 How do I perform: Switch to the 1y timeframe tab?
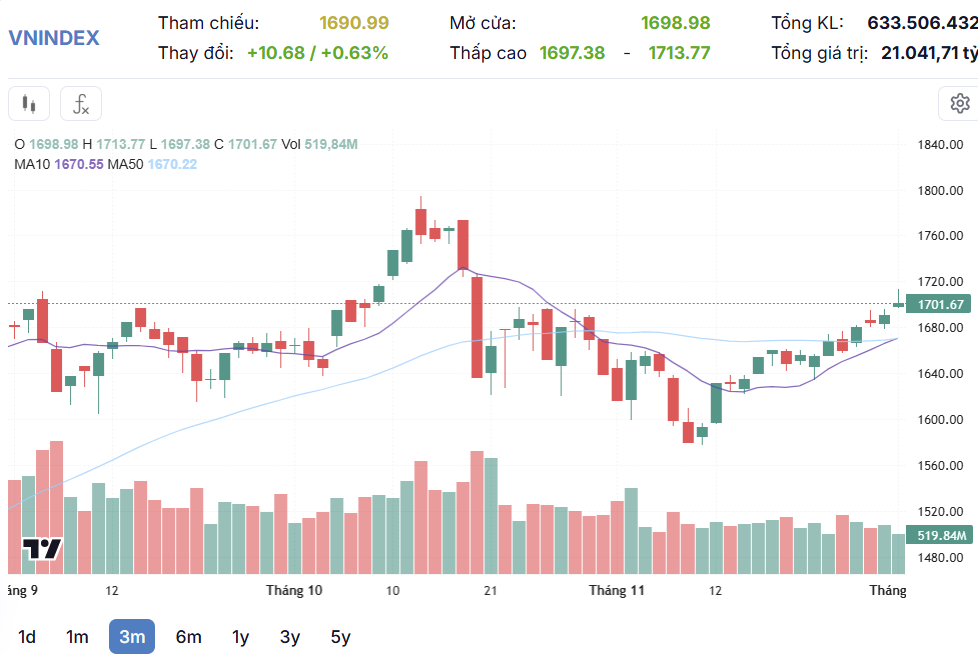(240, 636)
